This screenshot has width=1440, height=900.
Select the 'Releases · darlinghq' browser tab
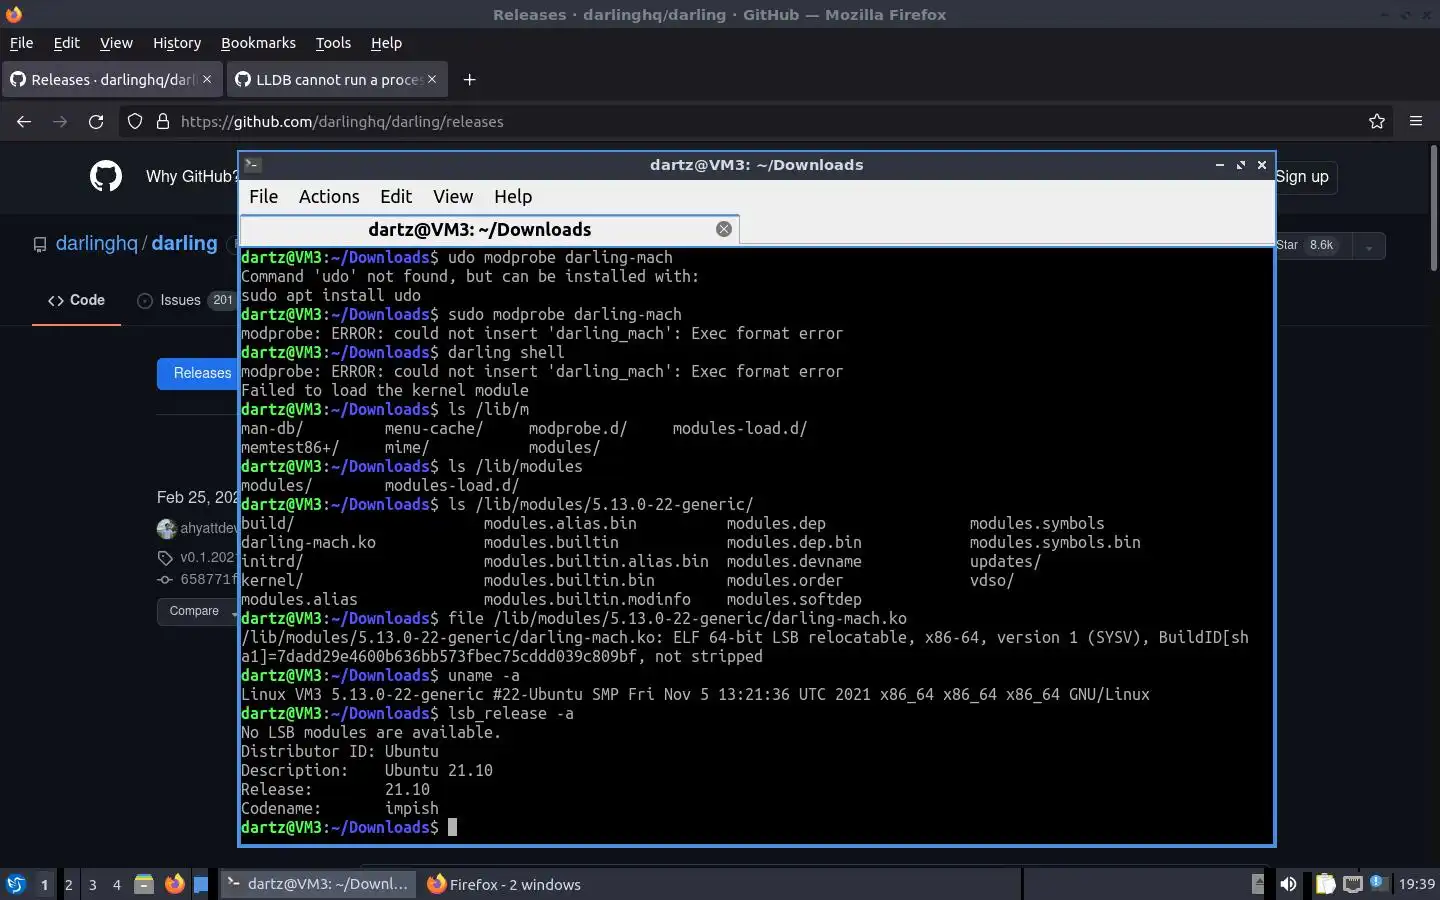(112, 80)
